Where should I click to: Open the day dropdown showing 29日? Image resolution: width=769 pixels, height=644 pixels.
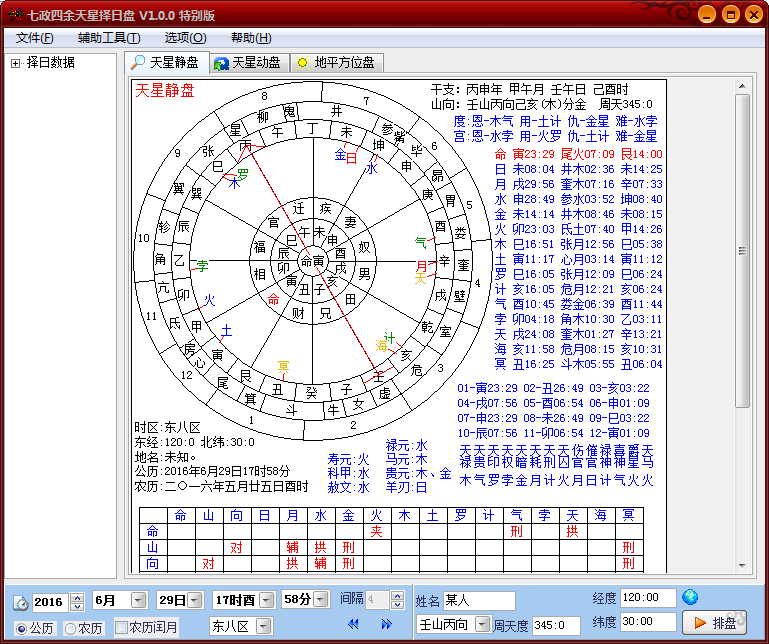coord(195,600)
